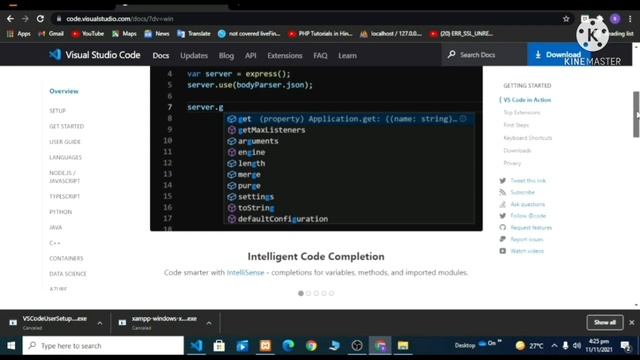Viewport: 640px width, 360px height.
Task: Select the fourth carousel dot
Action: [324, 293]
